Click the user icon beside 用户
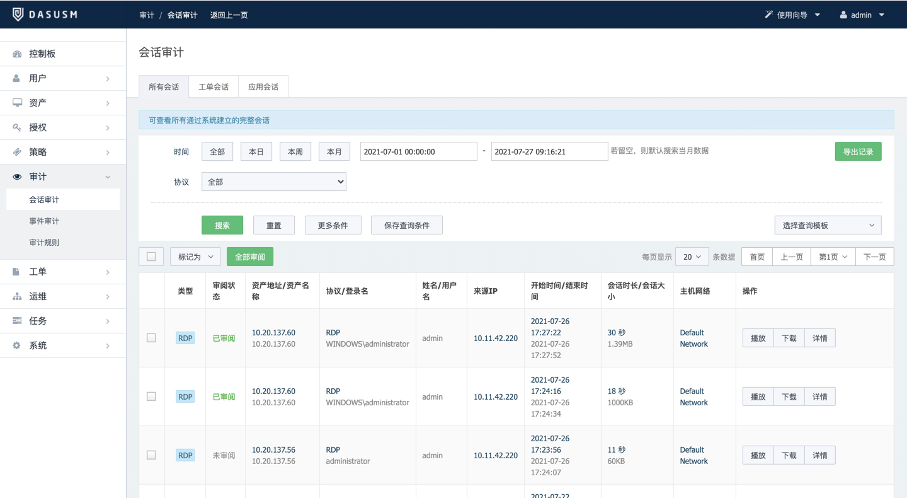 17,78
